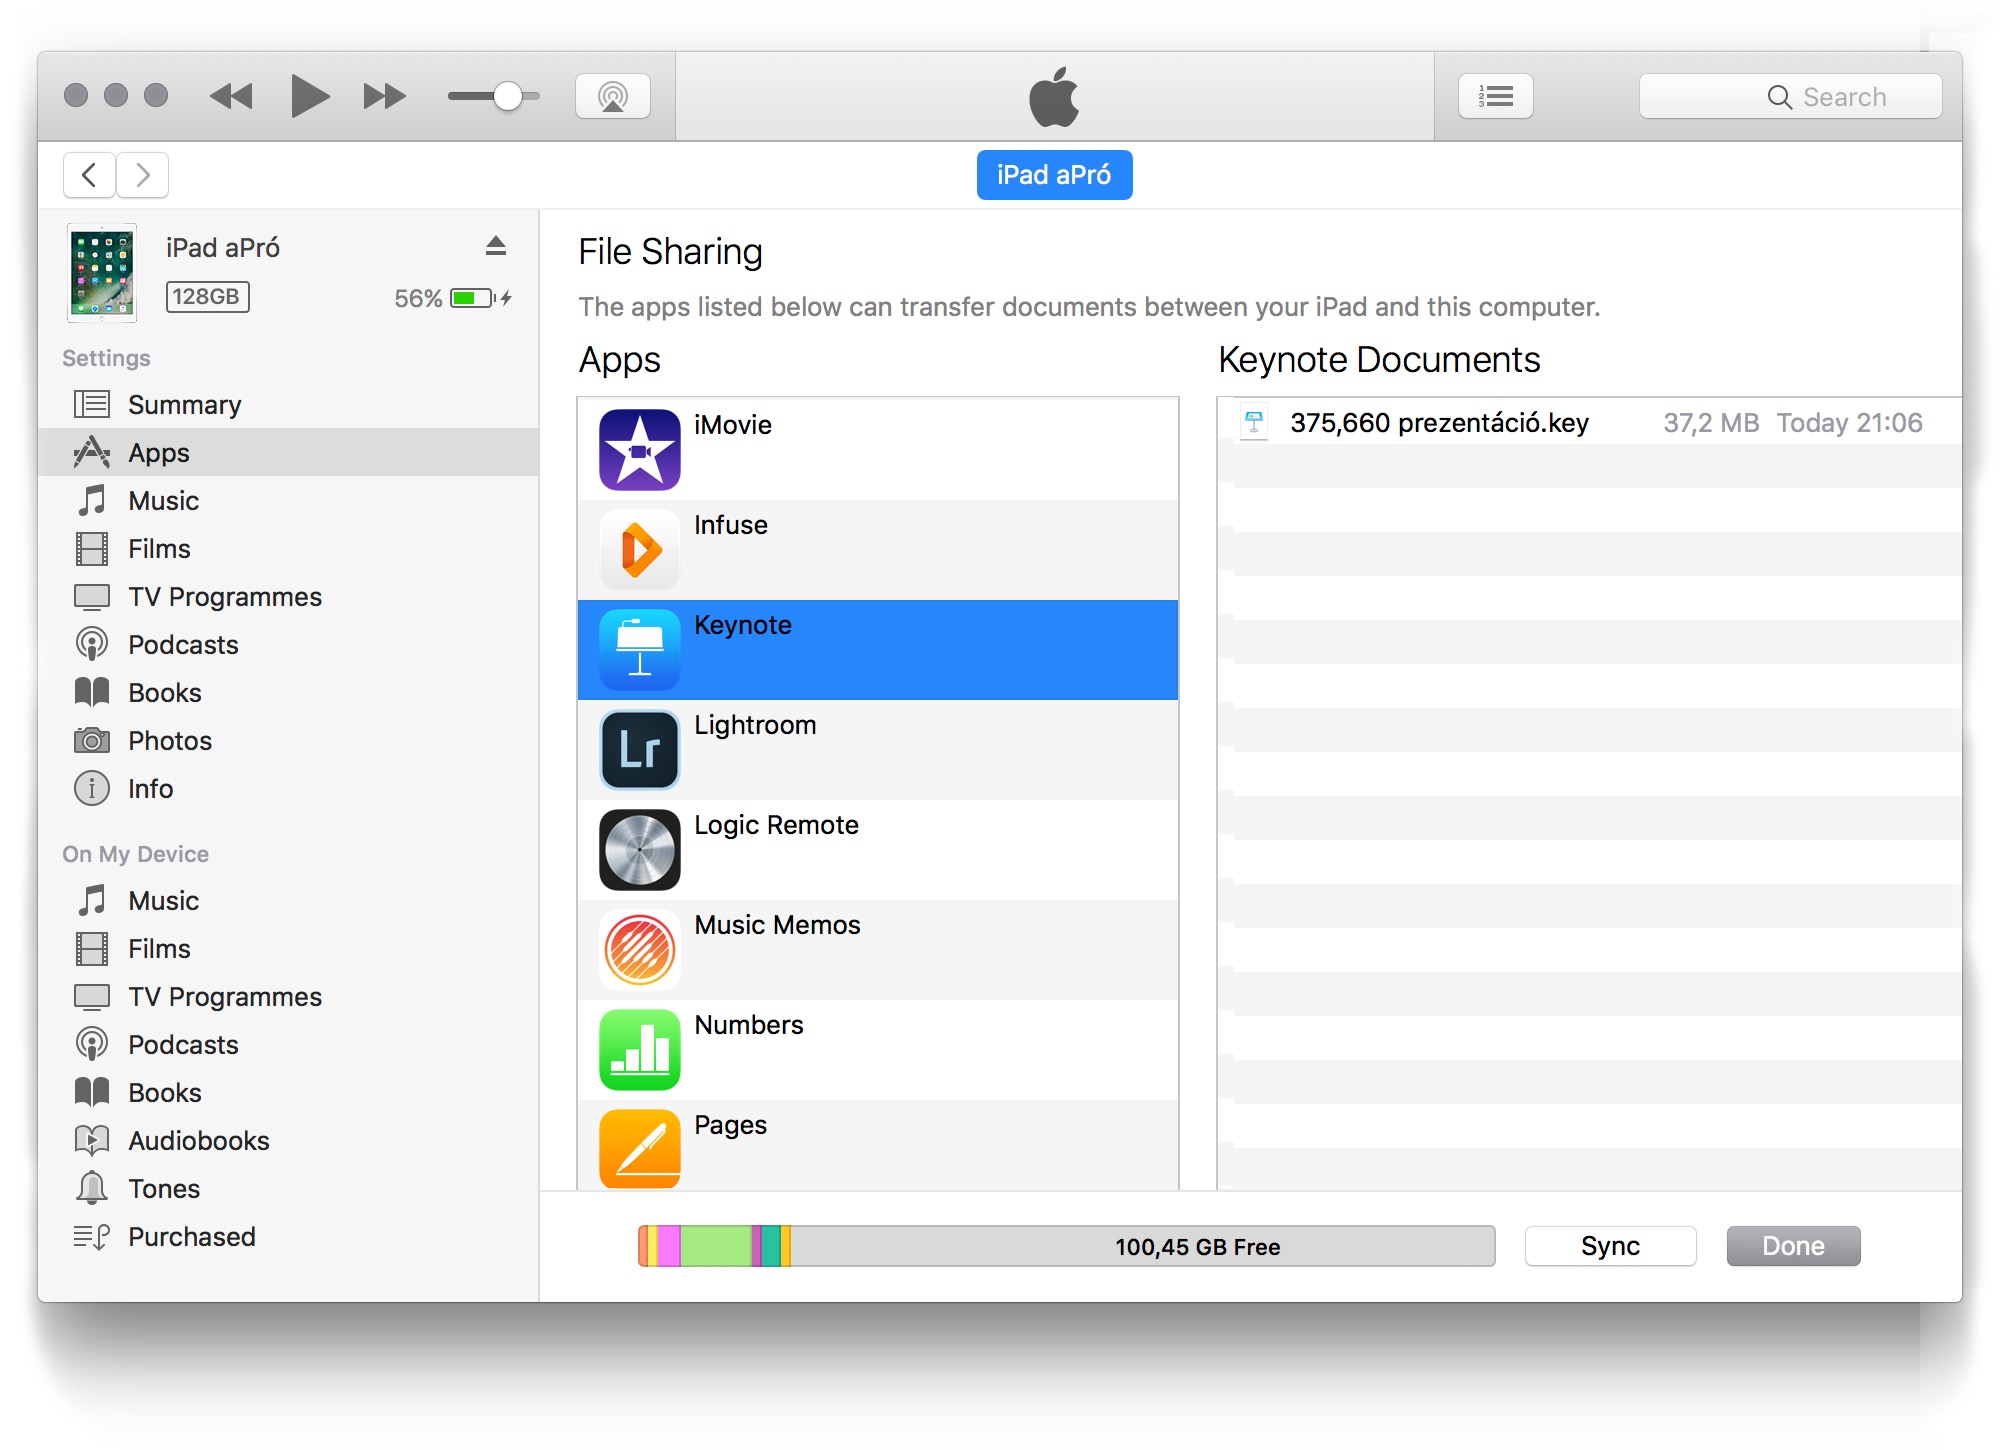
Task: Select the Keynote app icon
Action: tap(640, 650)
